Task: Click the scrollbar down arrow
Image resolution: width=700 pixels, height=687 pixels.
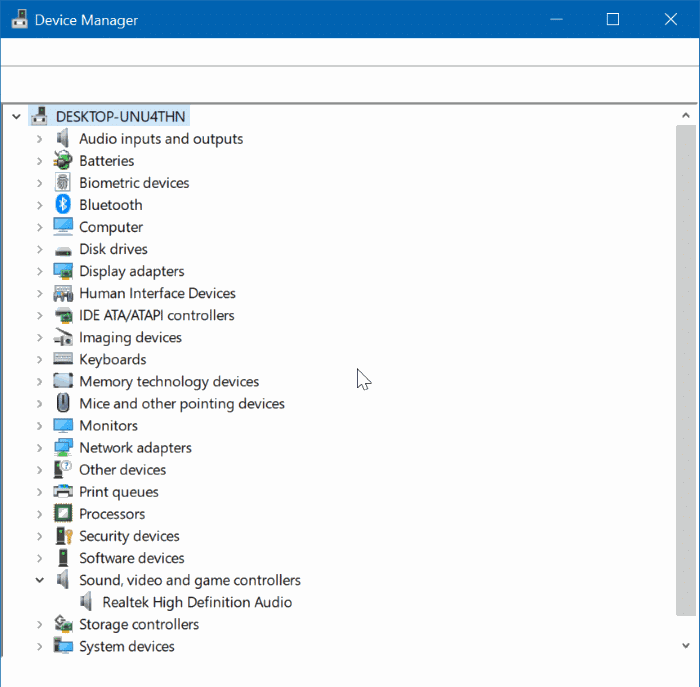Action: pyautogui.click(x=686, y=645)
